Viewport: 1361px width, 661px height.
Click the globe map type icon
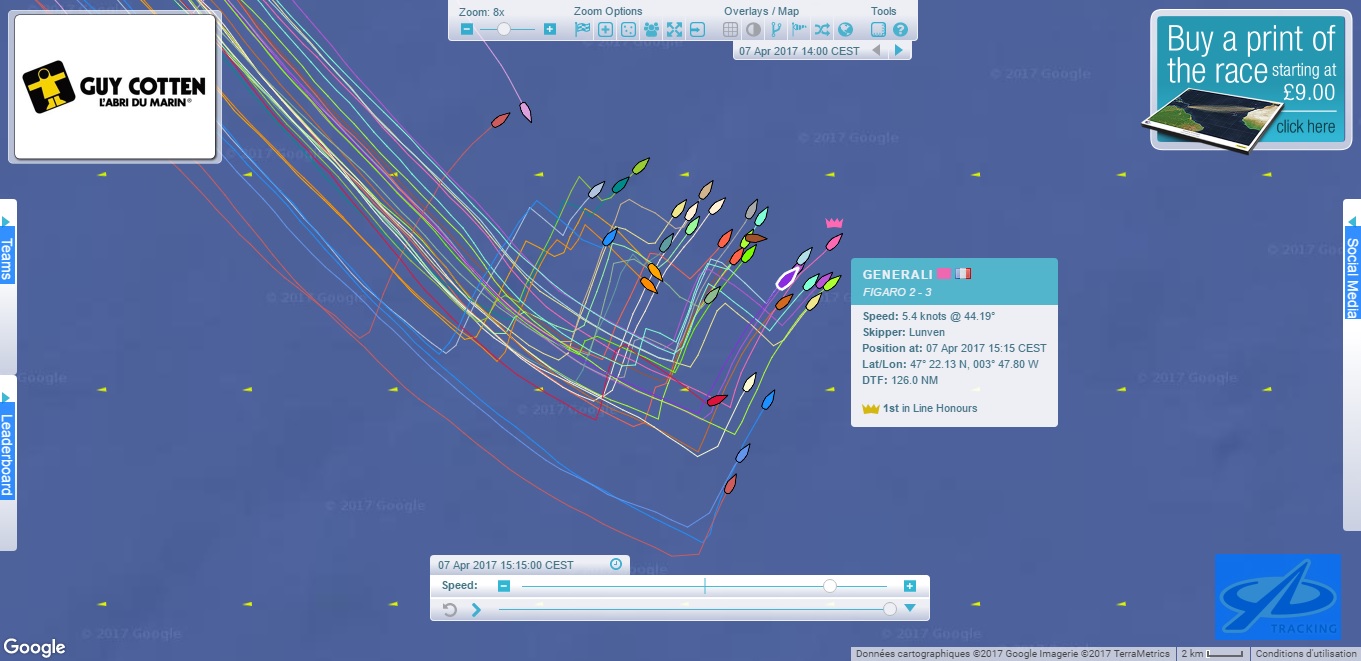[845, 30]
